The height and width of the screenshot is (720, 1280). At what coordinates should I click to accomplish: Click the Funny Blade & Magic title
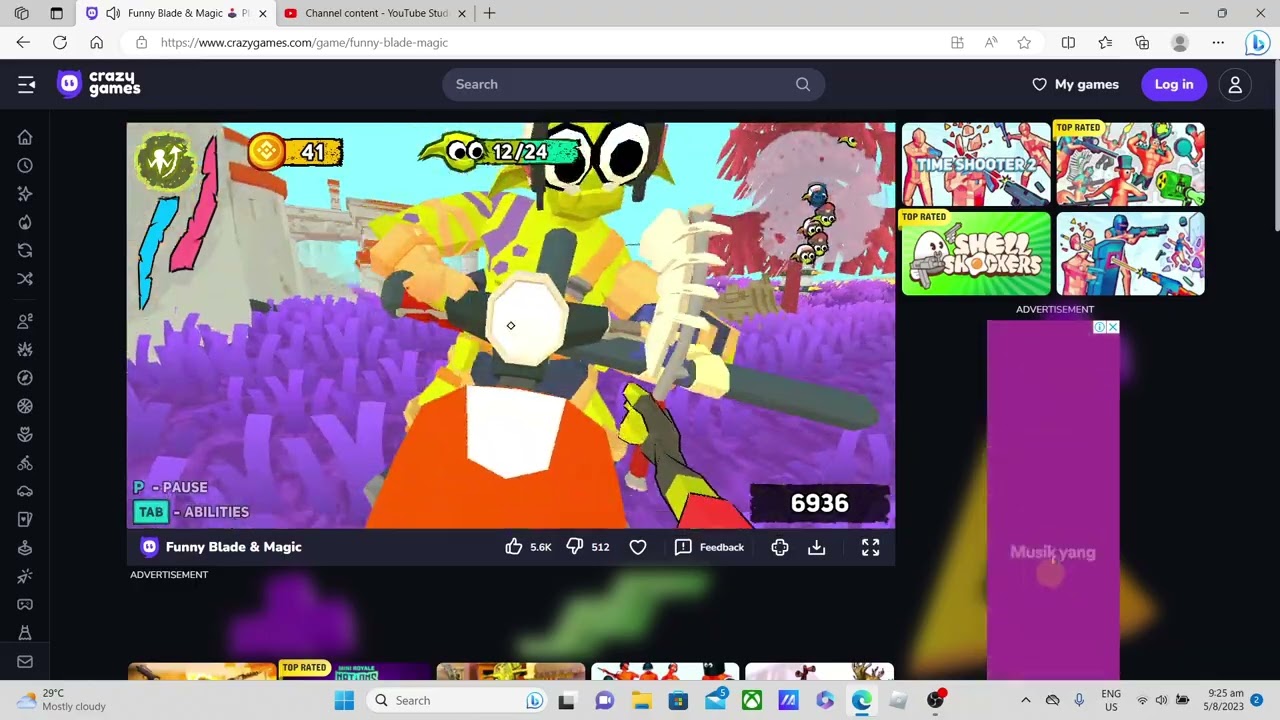[233, 547]
